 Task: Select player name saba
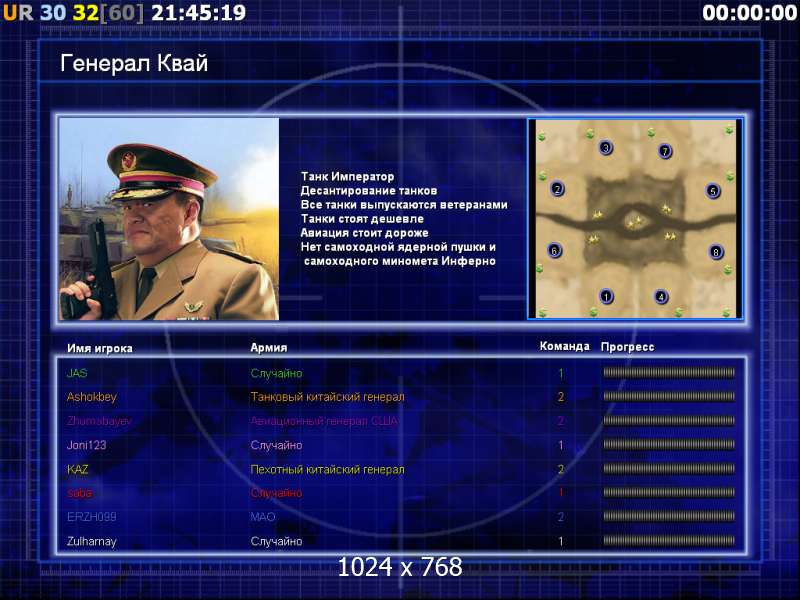click(x=80, y=493)
